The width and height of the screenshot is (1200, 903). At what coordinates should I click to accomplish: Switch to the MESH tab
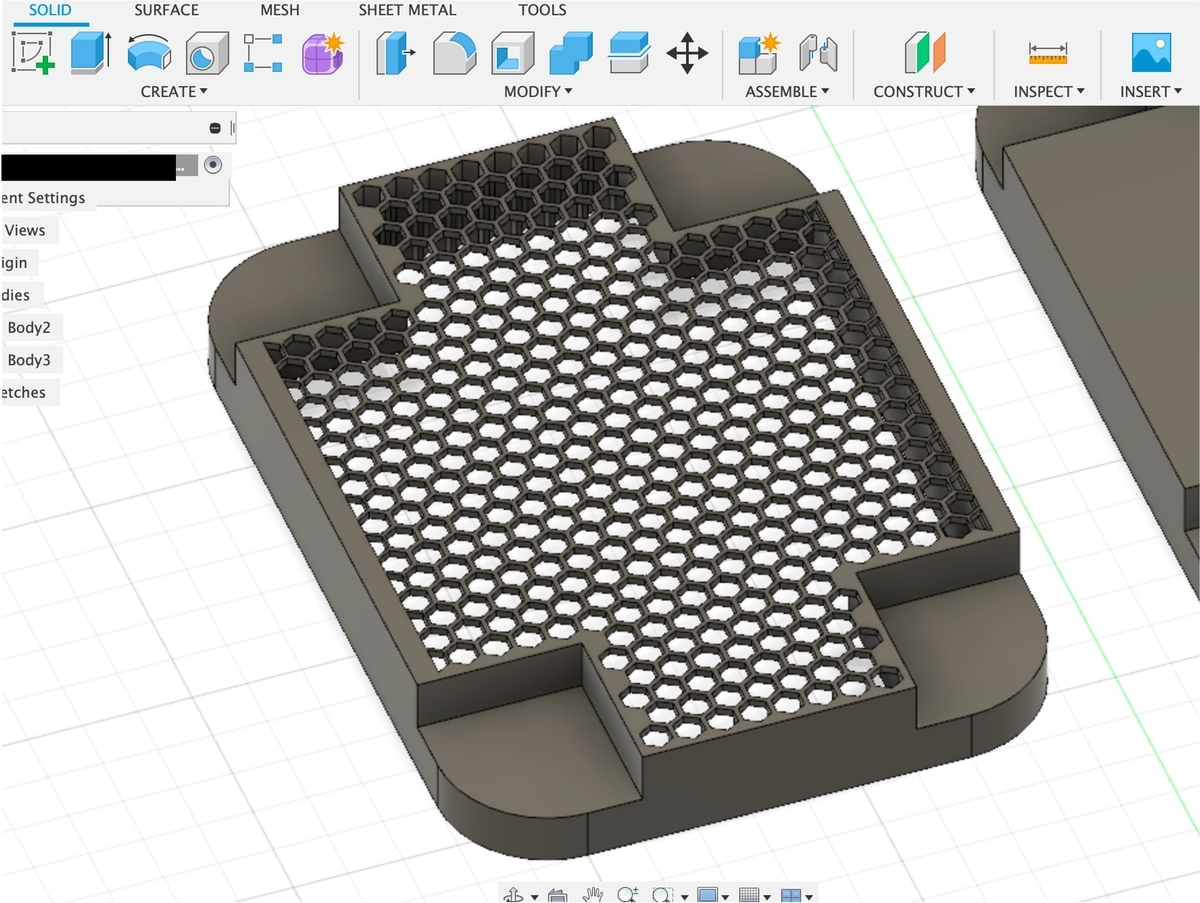tap(280, 10)
